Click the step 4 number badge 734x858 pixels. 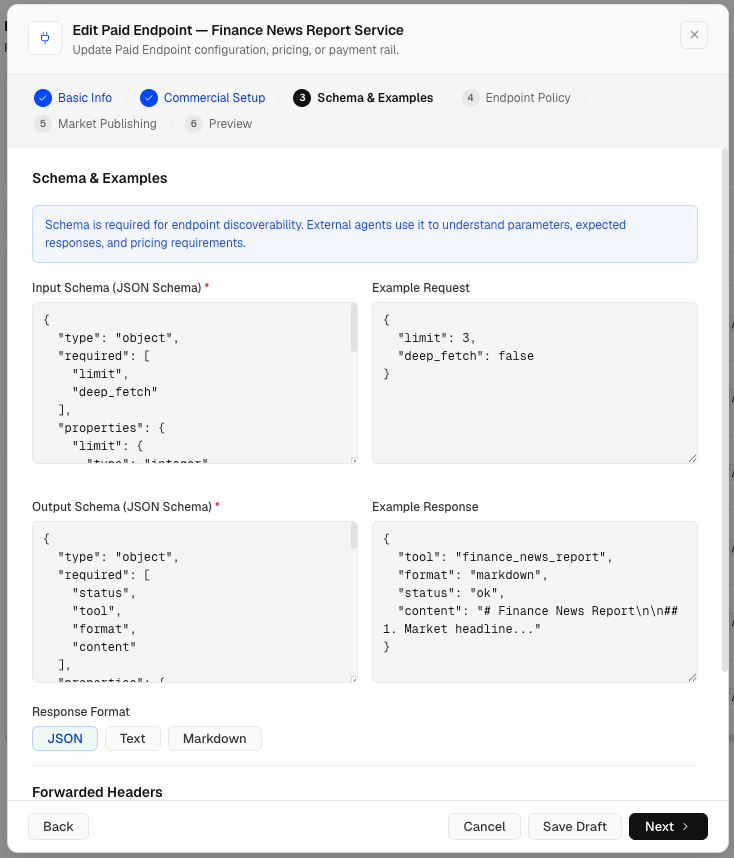click(470, 98)
